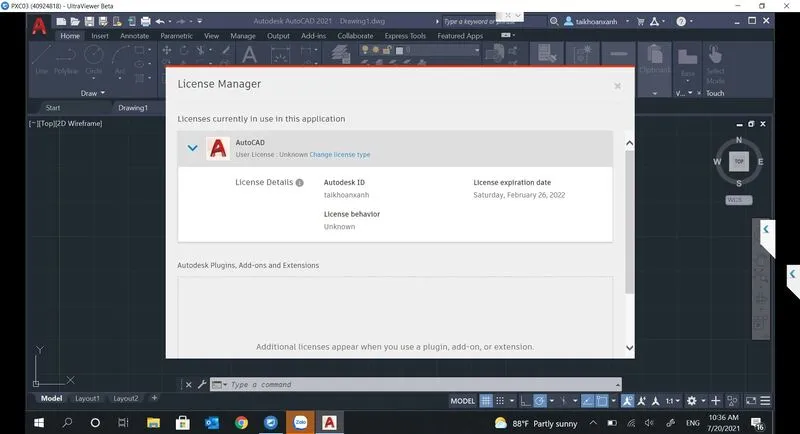Click the viewport controls [Top] label
Image resolution: width=800 pixels, height=434 pixels.
46,123
